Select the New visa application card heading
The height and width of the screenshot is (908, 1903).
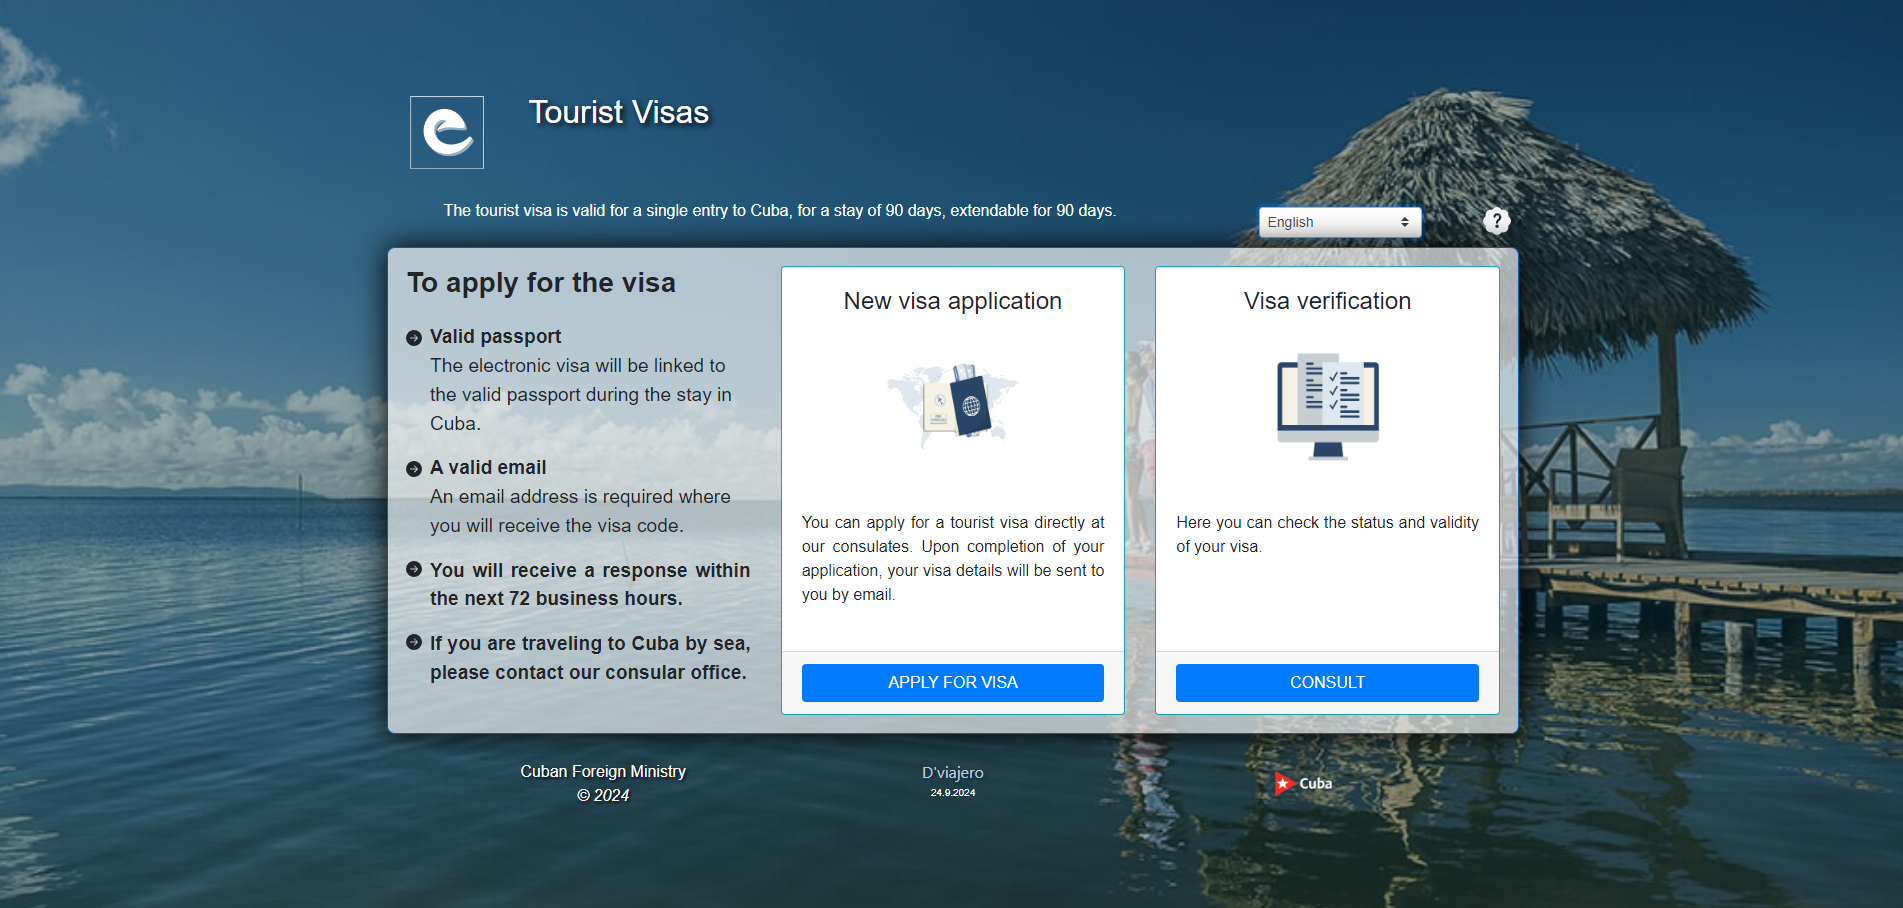pyautogui.click(x=952, y=301)
